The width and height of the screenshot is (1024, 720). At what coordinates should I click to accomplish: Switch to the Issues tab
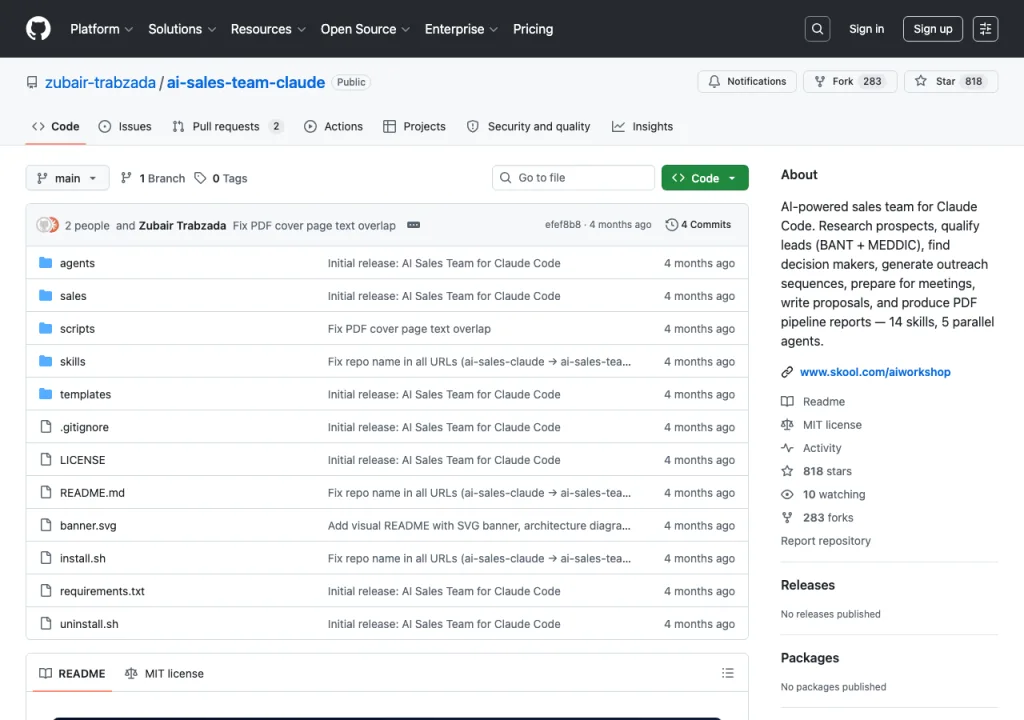click(x=125, y=126)
